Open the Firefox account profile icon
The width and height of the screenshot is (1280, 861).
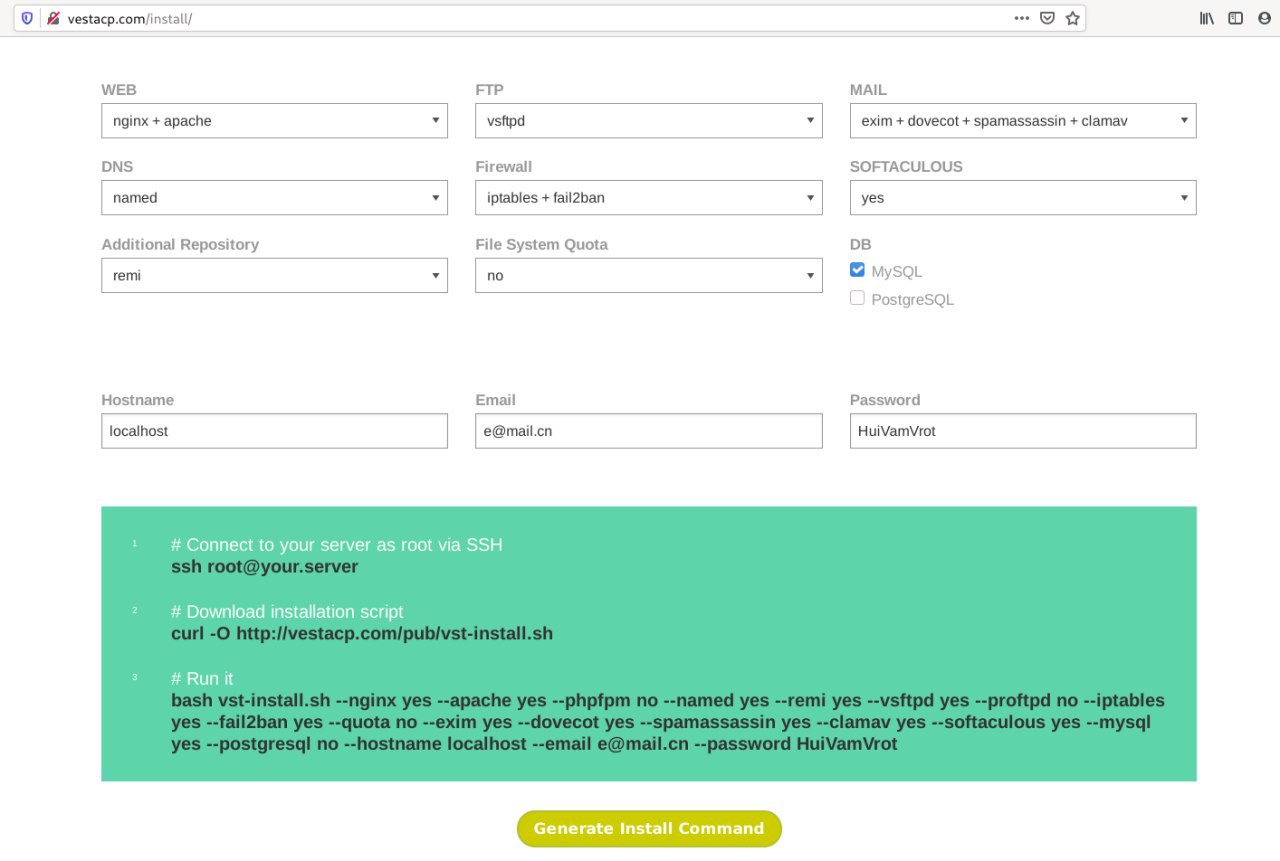click(x=1265, y=18)
